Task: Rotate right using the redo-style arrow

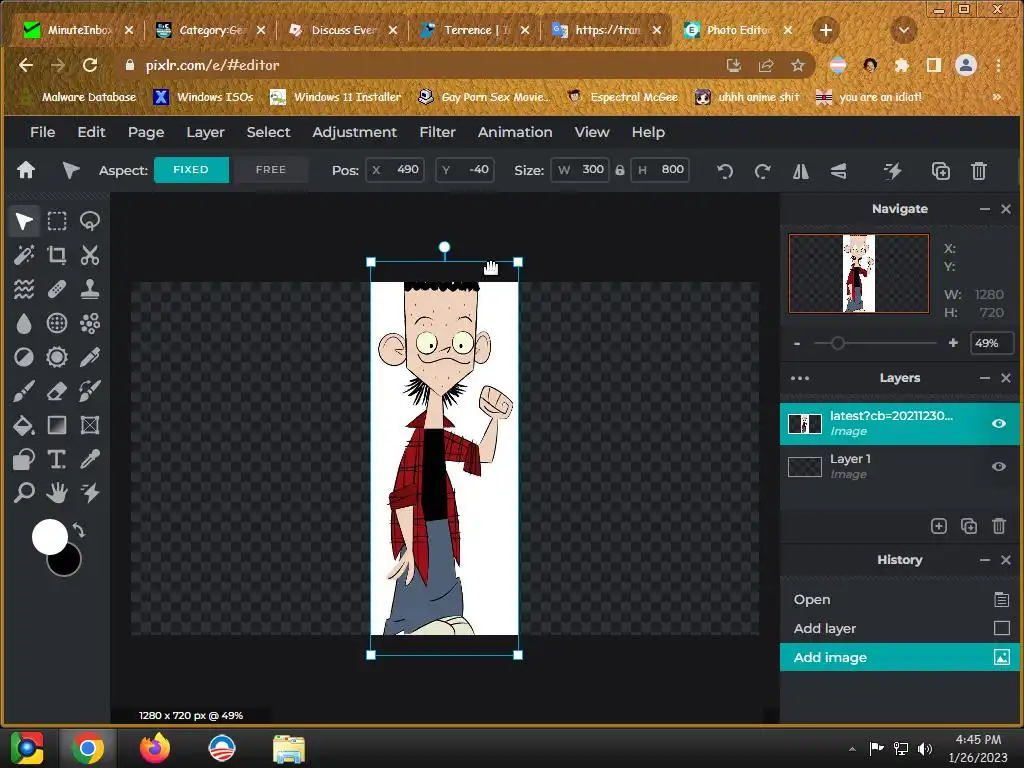Action: point(762,171)
